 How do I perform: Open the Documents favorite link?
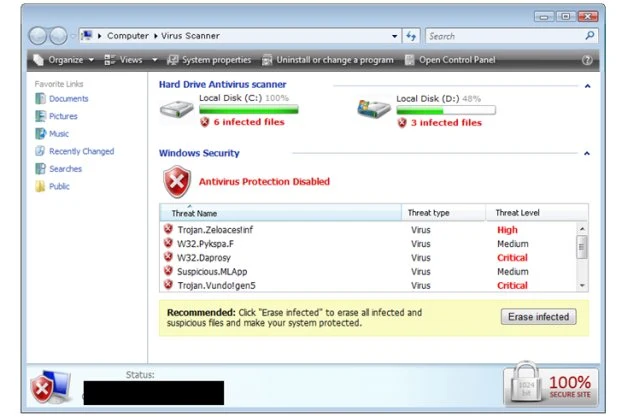coord(68,99)
